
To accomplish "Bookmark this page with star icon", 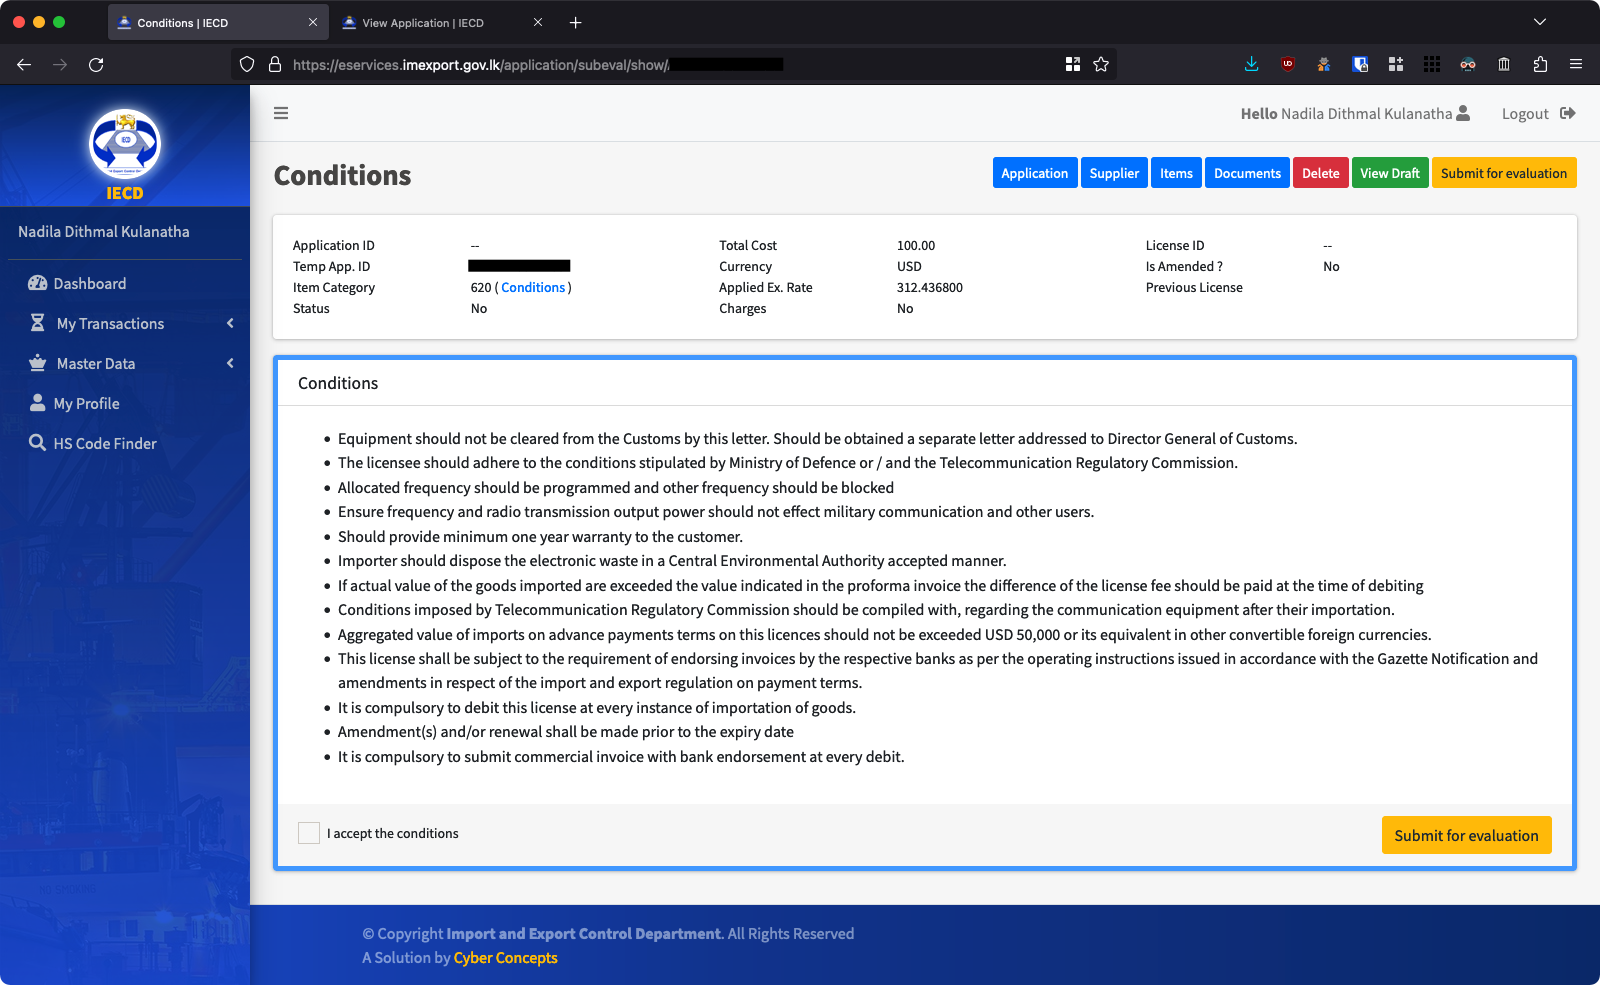I will [x=1101, y=65].
